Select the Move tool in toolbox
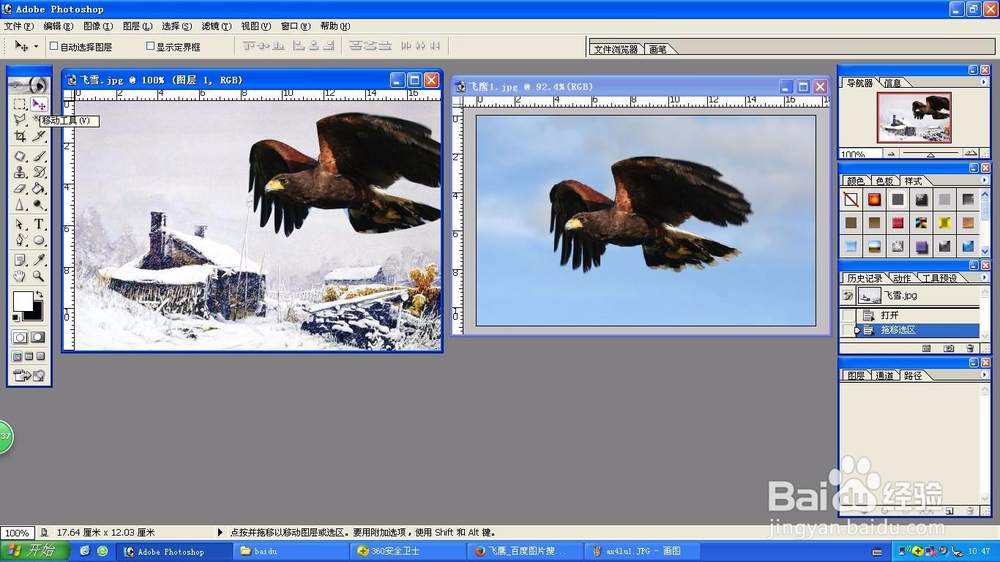 coord(39,104)
